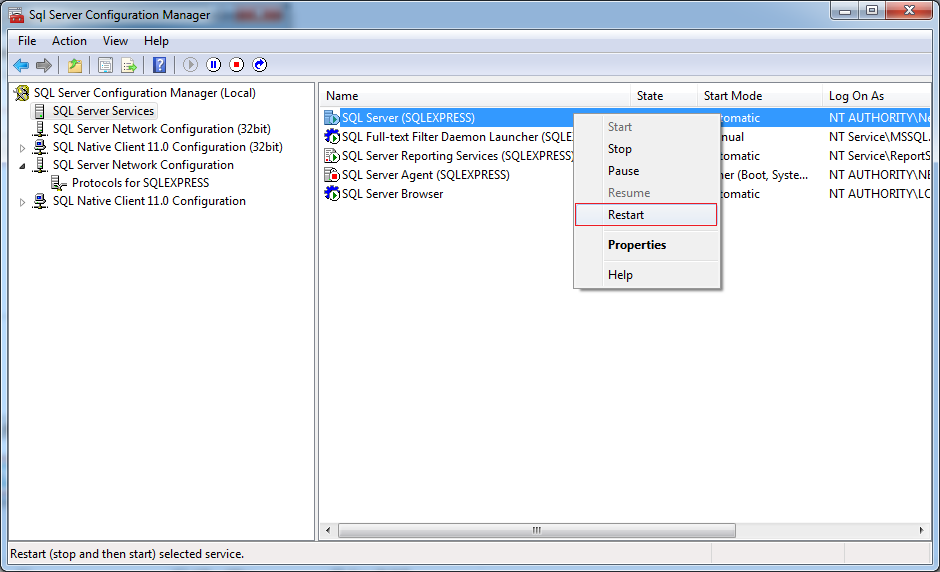Collapse the SQL Server Network Configuration node
Screen dimensions: 940x572
22,165
